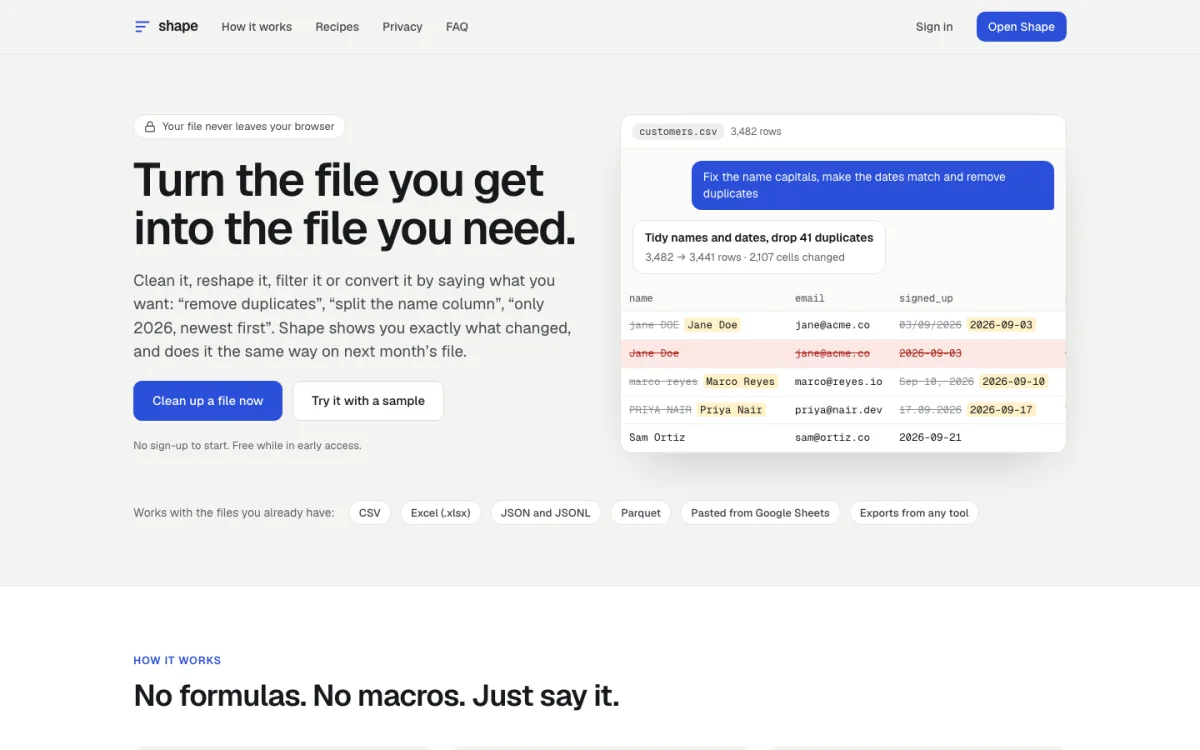Click the highlighted 'Marco Reyes' cell
Screen dimensions: 1200x750
point(740,381)
